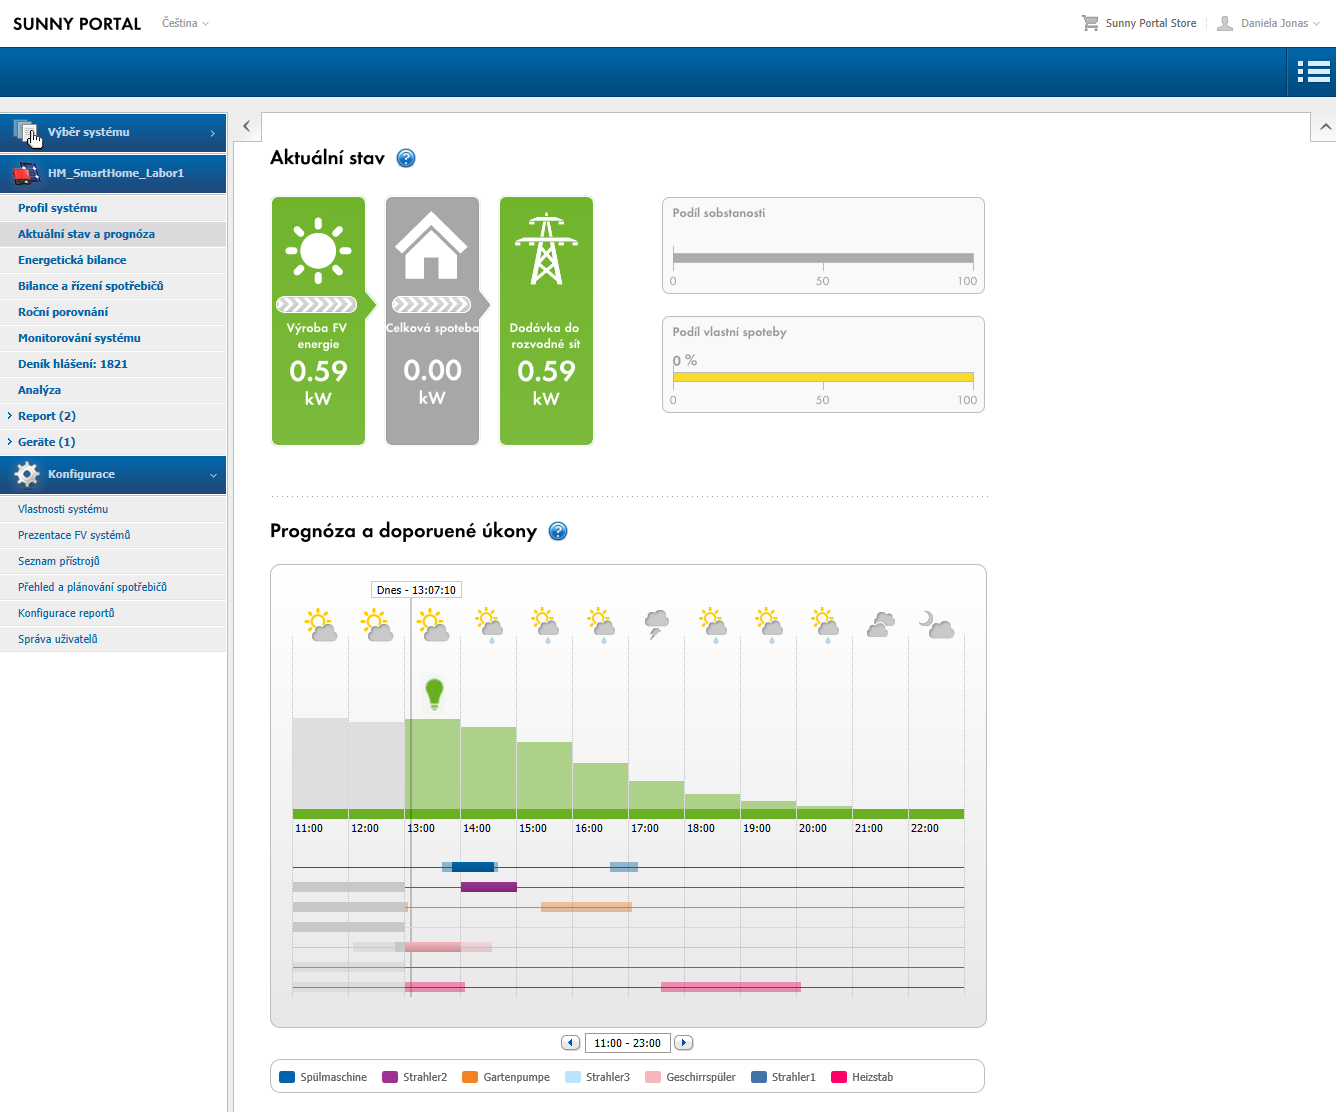Click the dark blue Spülmaschine schedule bar
Screen dimensions: 1336x1112
(x=473, y=867)
